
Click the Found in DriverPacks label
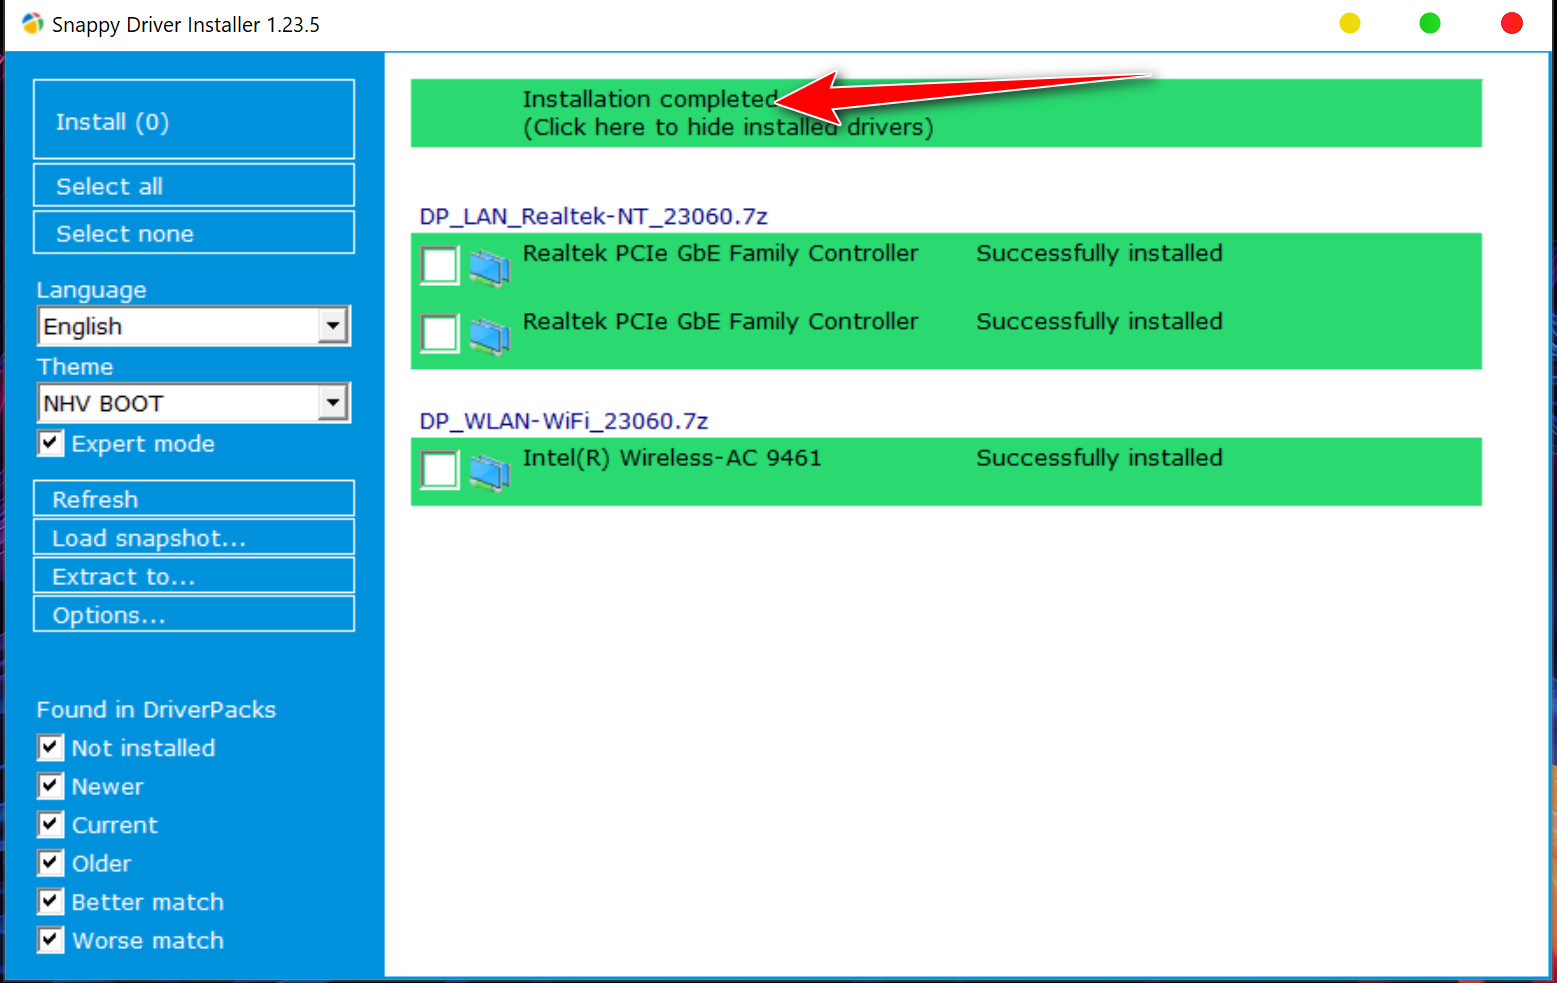click(156, 709)
